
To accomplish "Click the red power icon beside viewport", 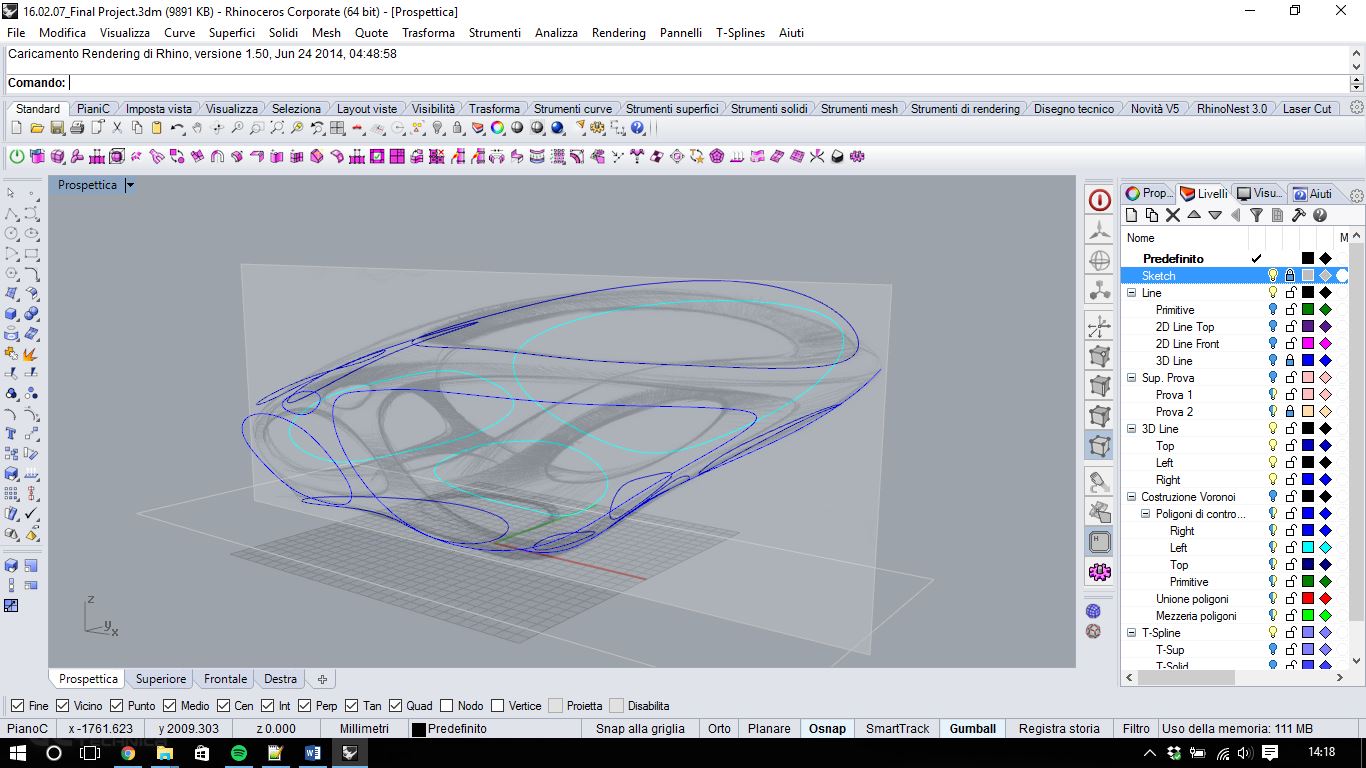I will pos(1099,200).
